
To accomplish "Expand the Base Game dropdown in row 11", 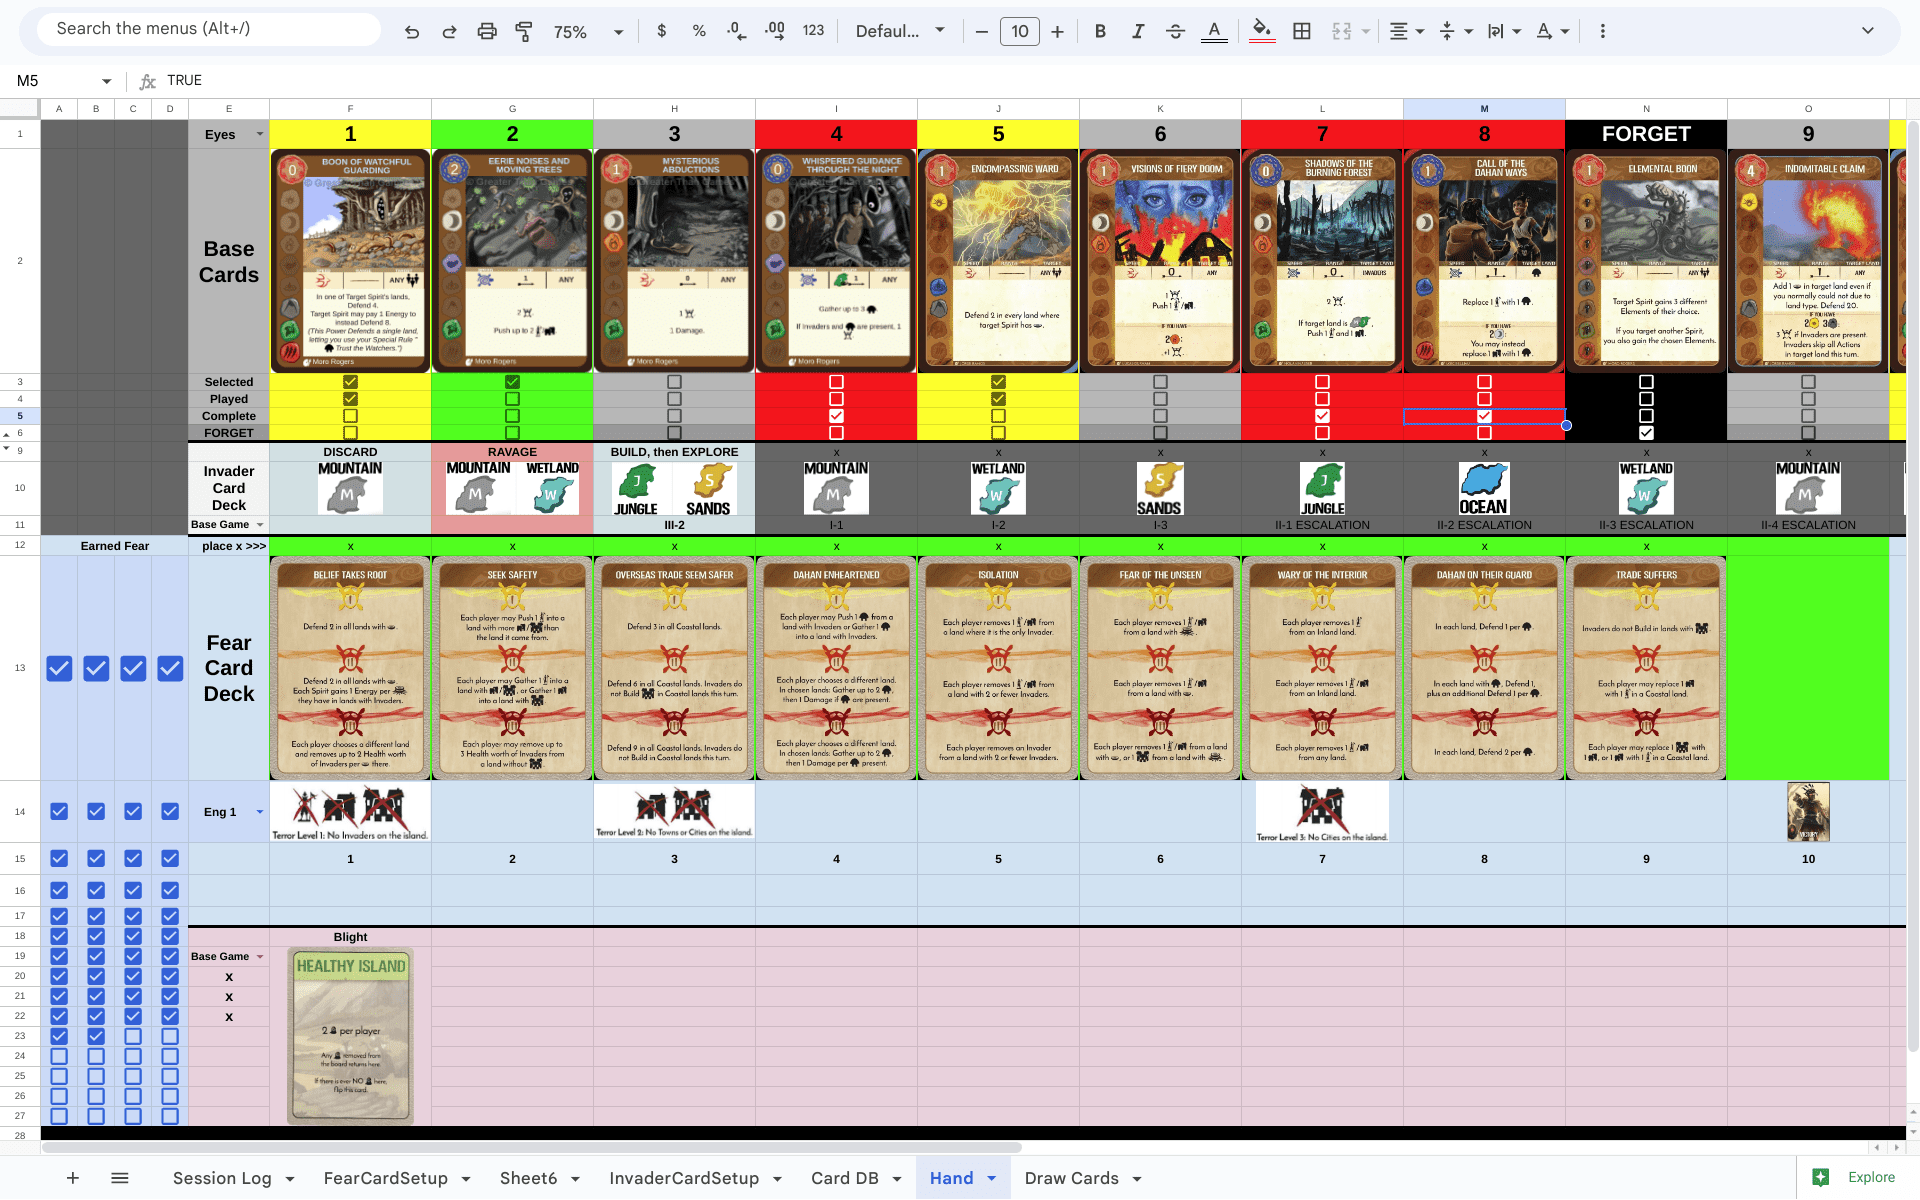I will 258,524.
